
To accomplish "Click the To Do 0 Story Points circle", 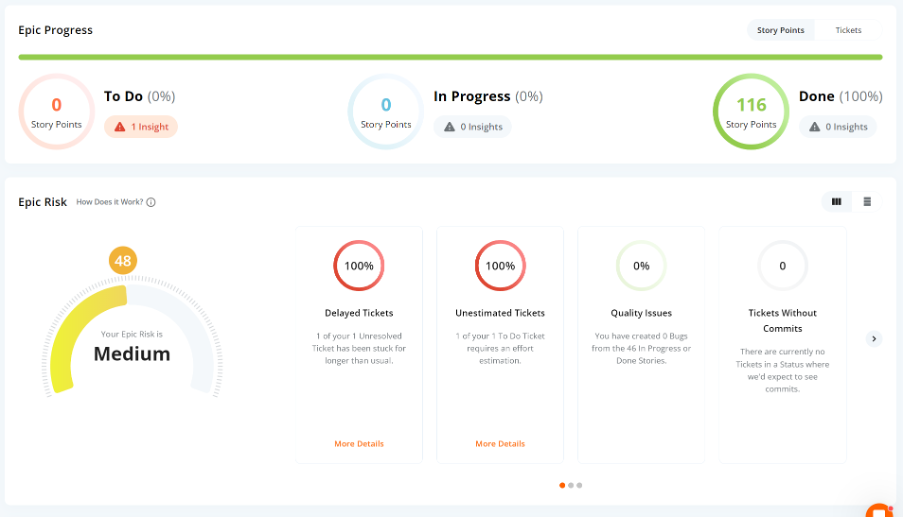I will point(56,112).
